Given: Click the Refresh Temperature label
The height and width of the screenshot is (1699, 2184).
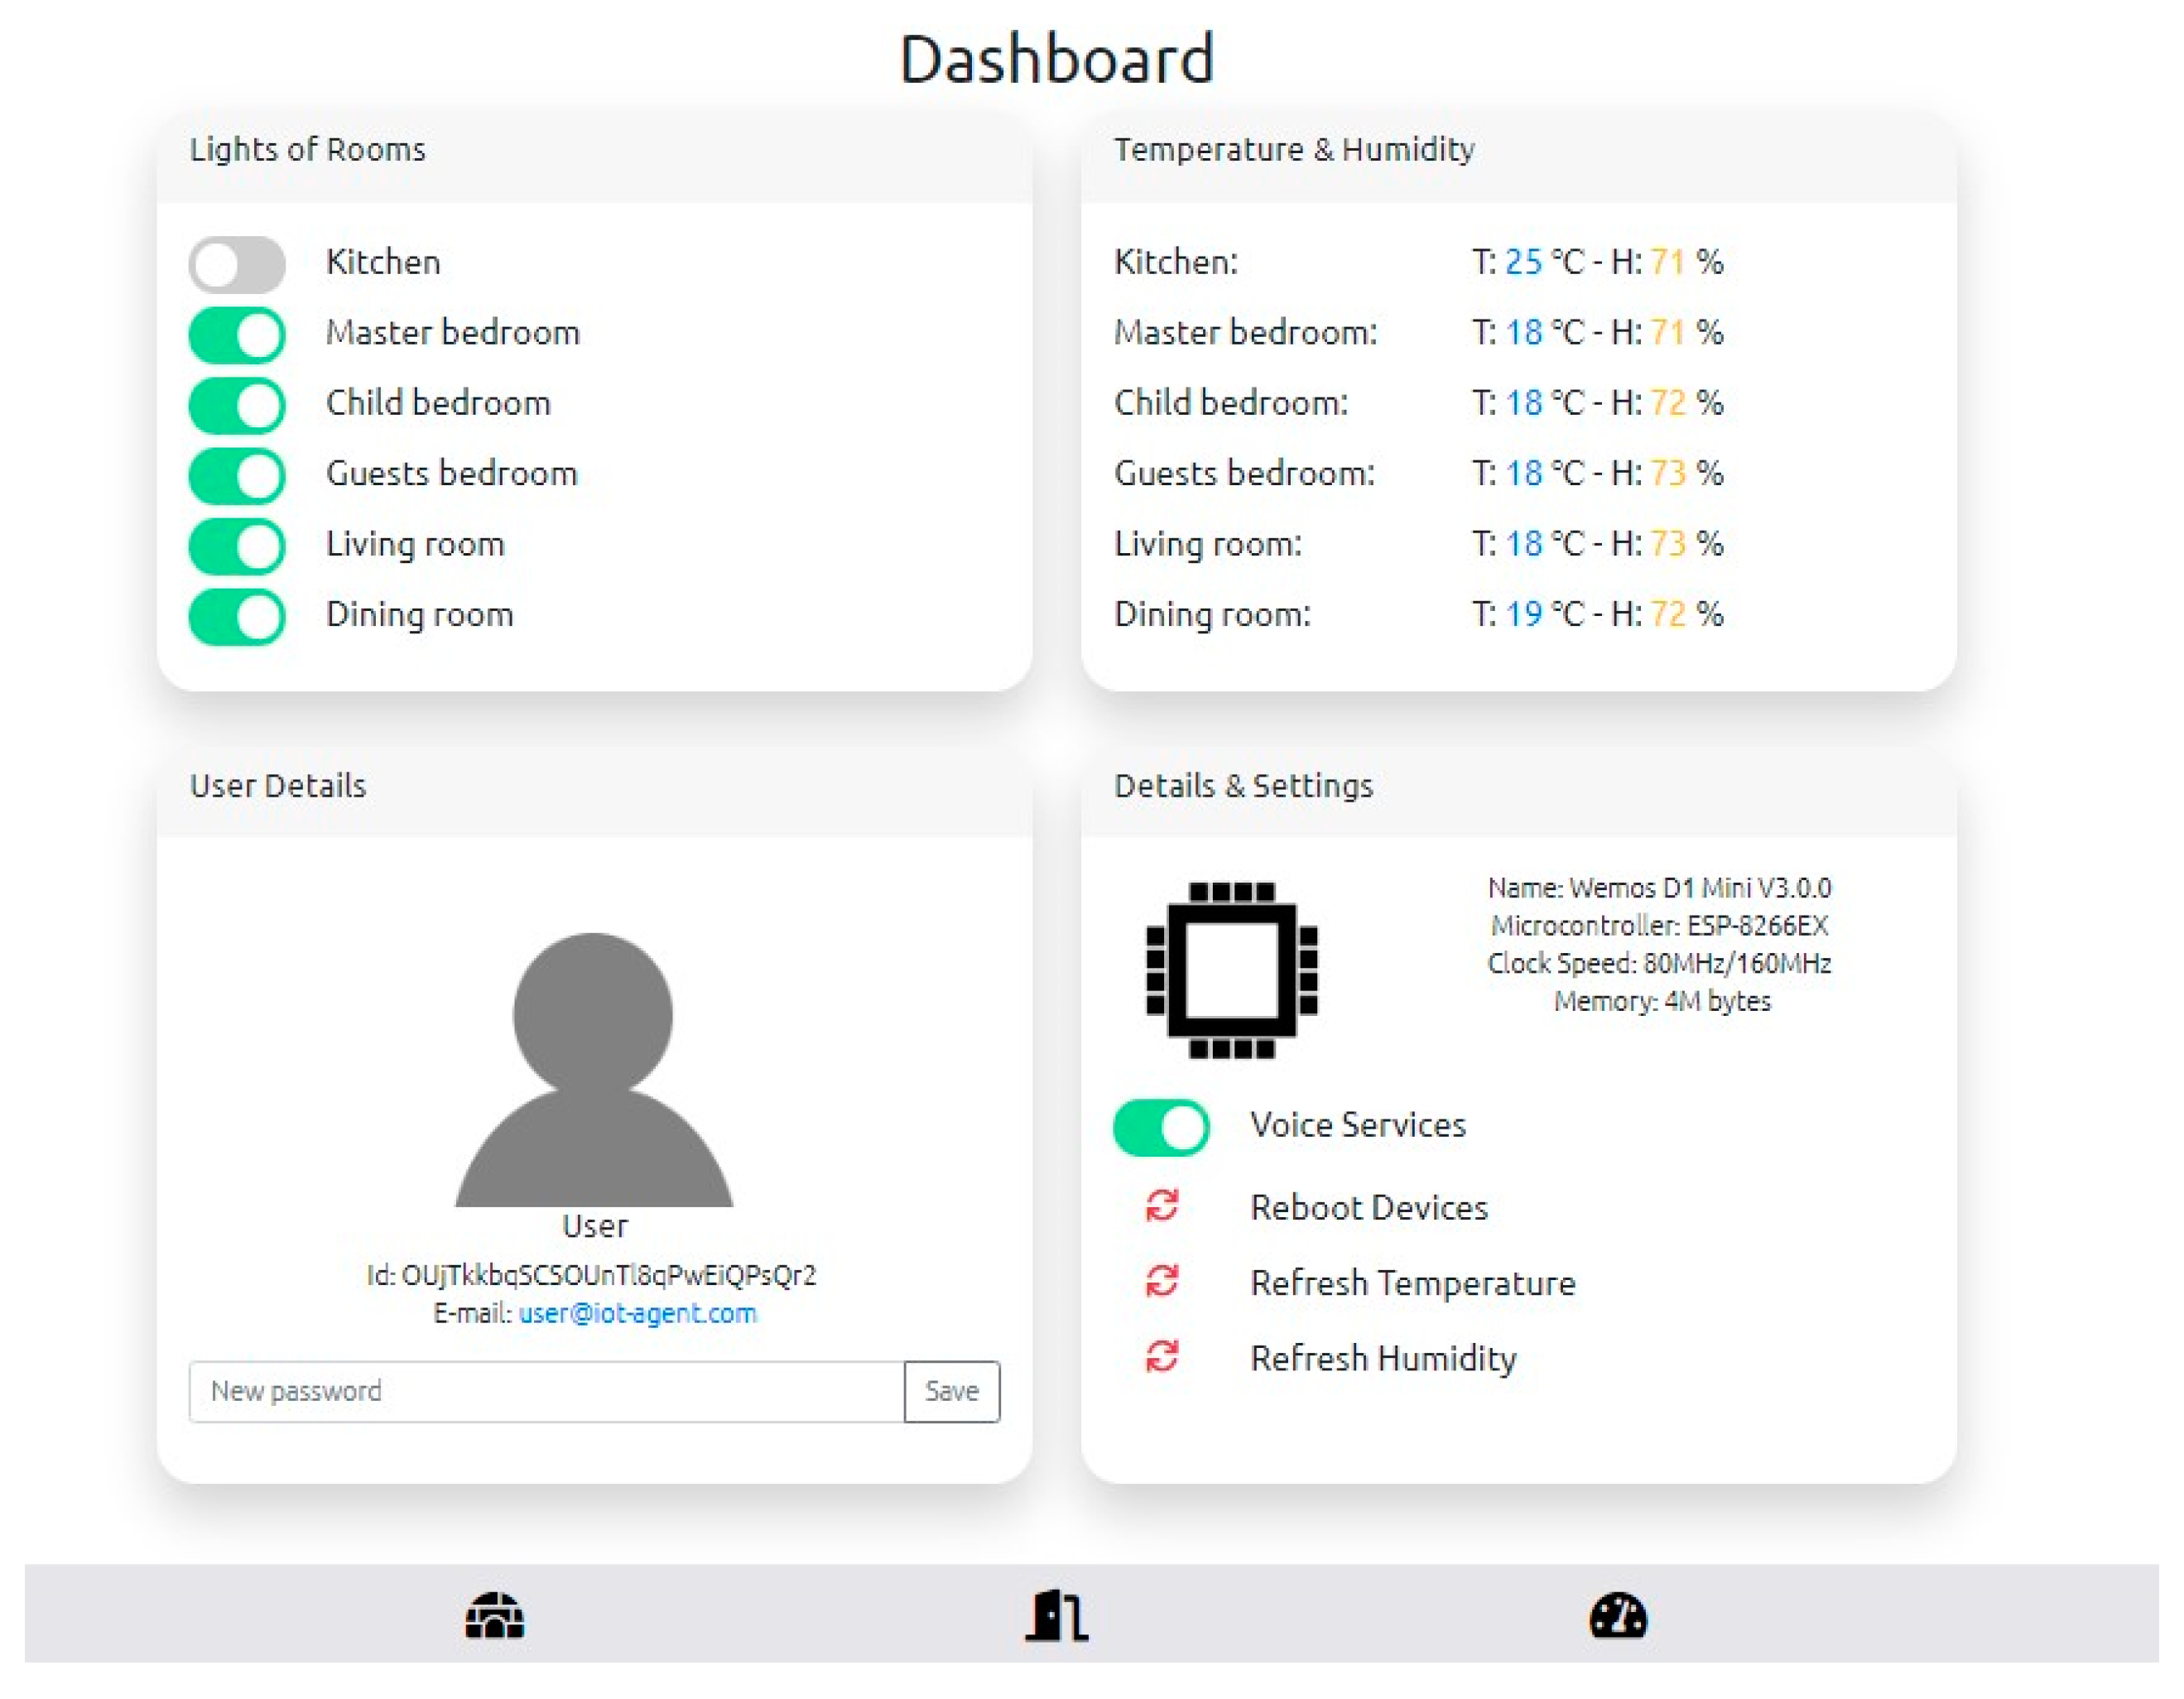Looking at the screenshot, I should [x=1412, y=1283].
